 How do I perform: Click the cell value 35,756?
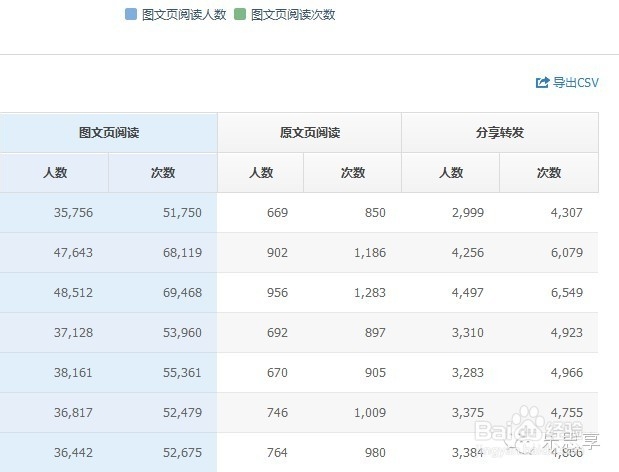[x=73, y=213]
